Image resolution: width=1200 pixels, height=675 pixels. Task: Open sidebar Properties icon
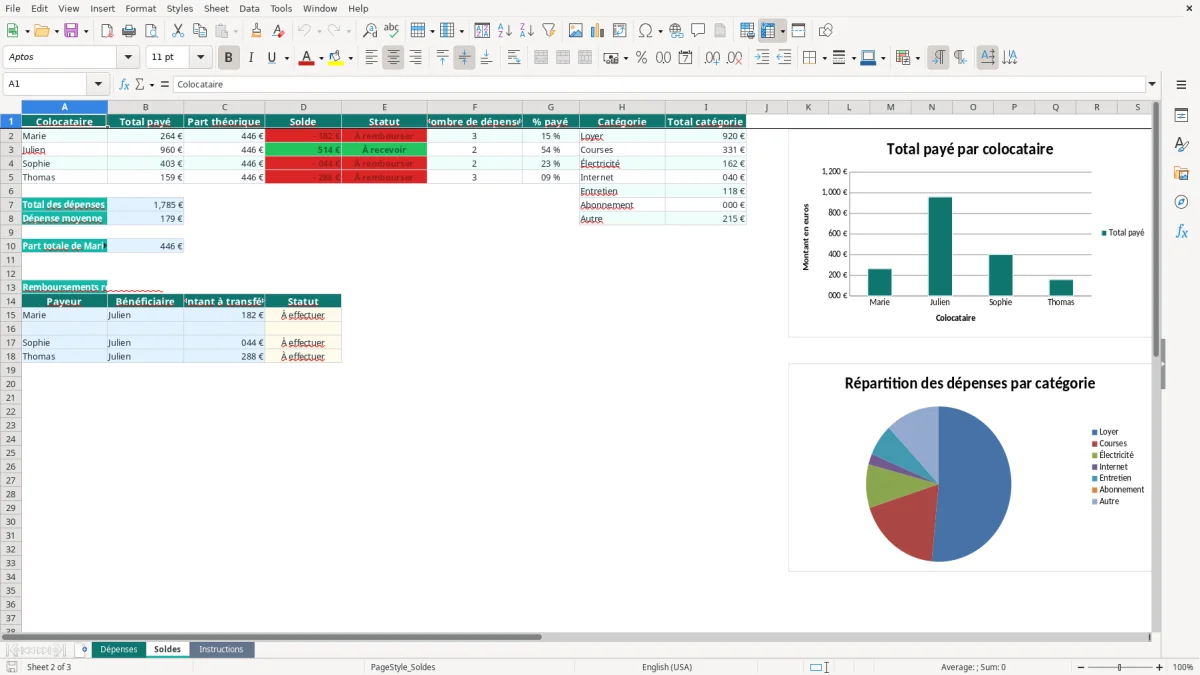tap(1181, 115)
